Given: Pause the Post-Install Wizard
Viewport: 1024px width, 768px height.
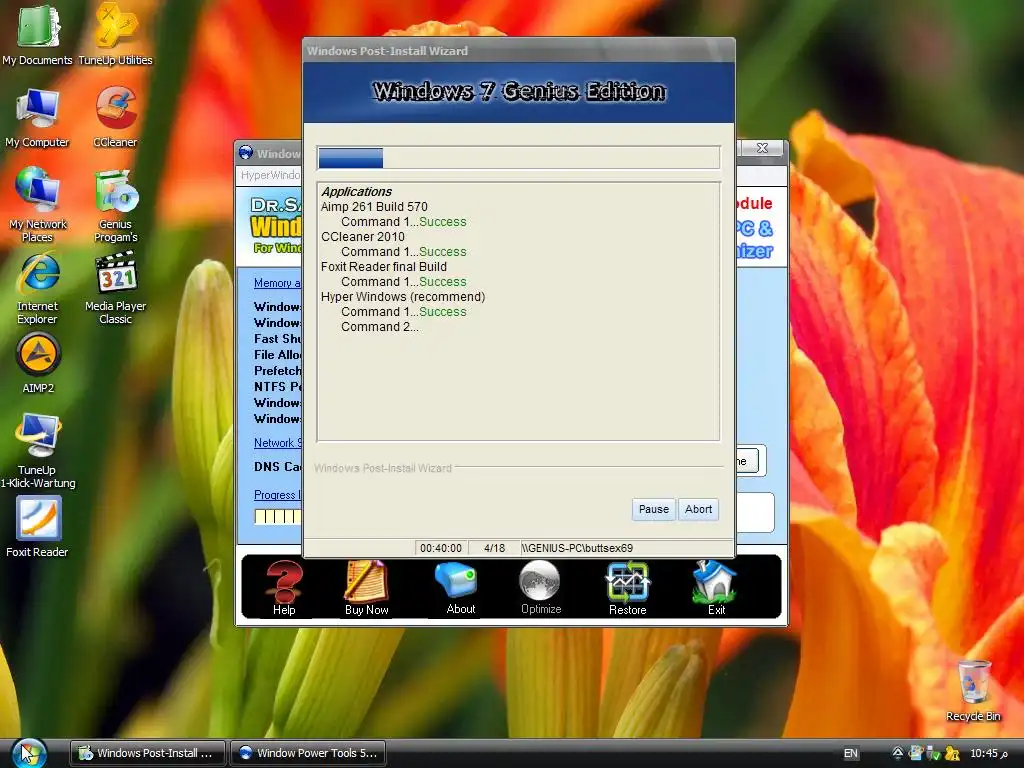Looking at the screenshot, I should 653,509.
